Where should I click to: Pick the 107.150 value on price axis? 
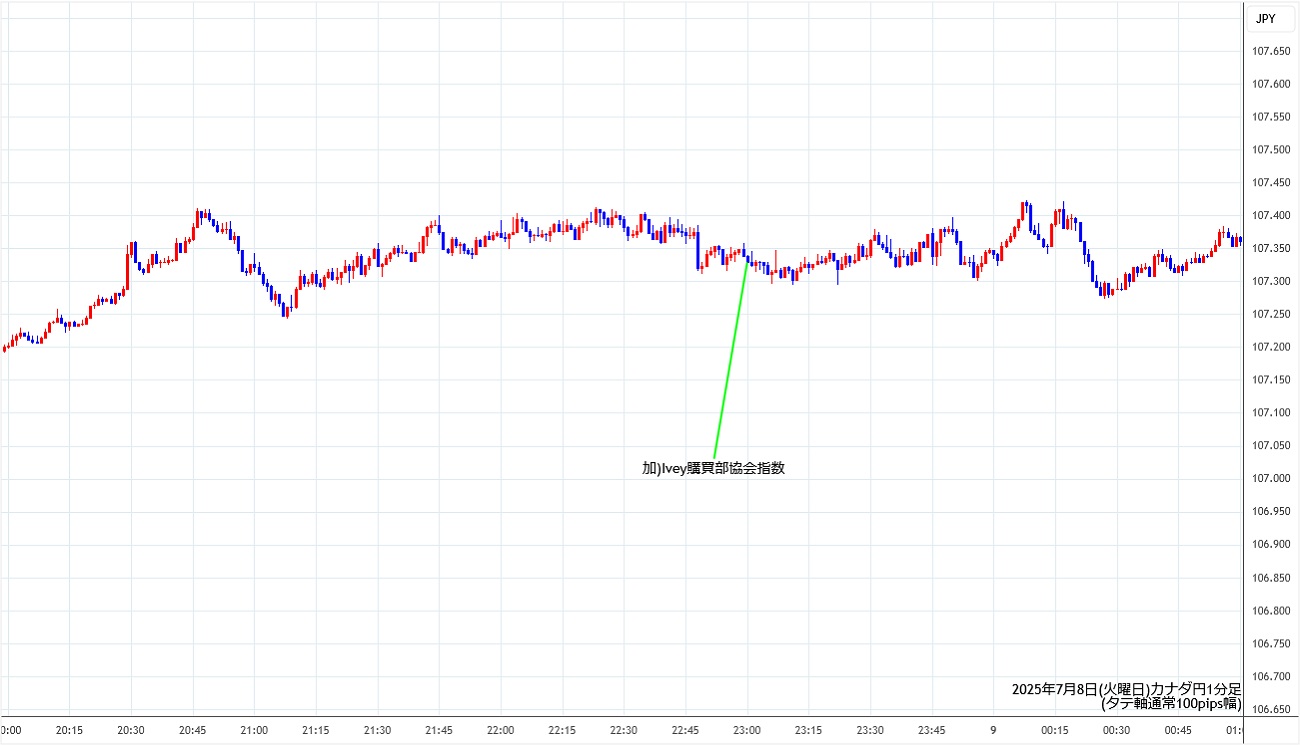[x=1271, y=380]
